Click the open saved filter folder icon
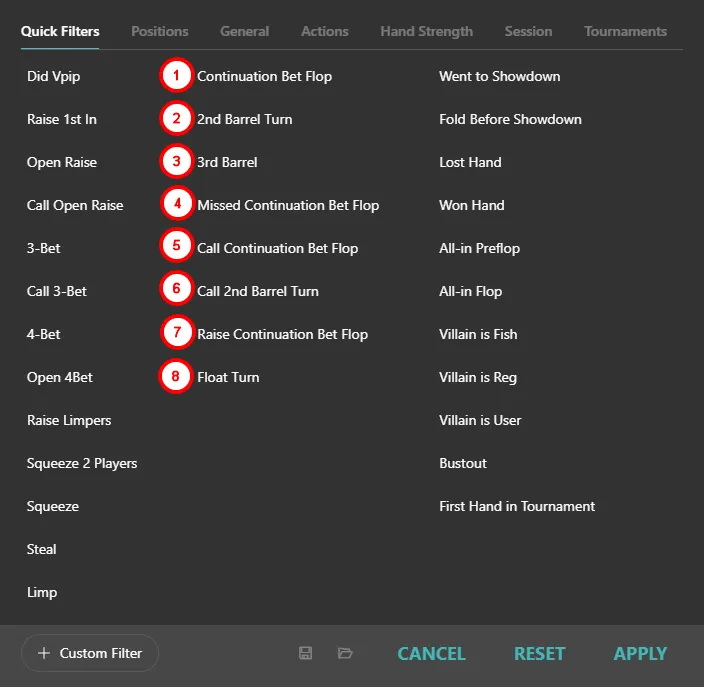Viewport: 704px width, 687px height. coord(345,653)
